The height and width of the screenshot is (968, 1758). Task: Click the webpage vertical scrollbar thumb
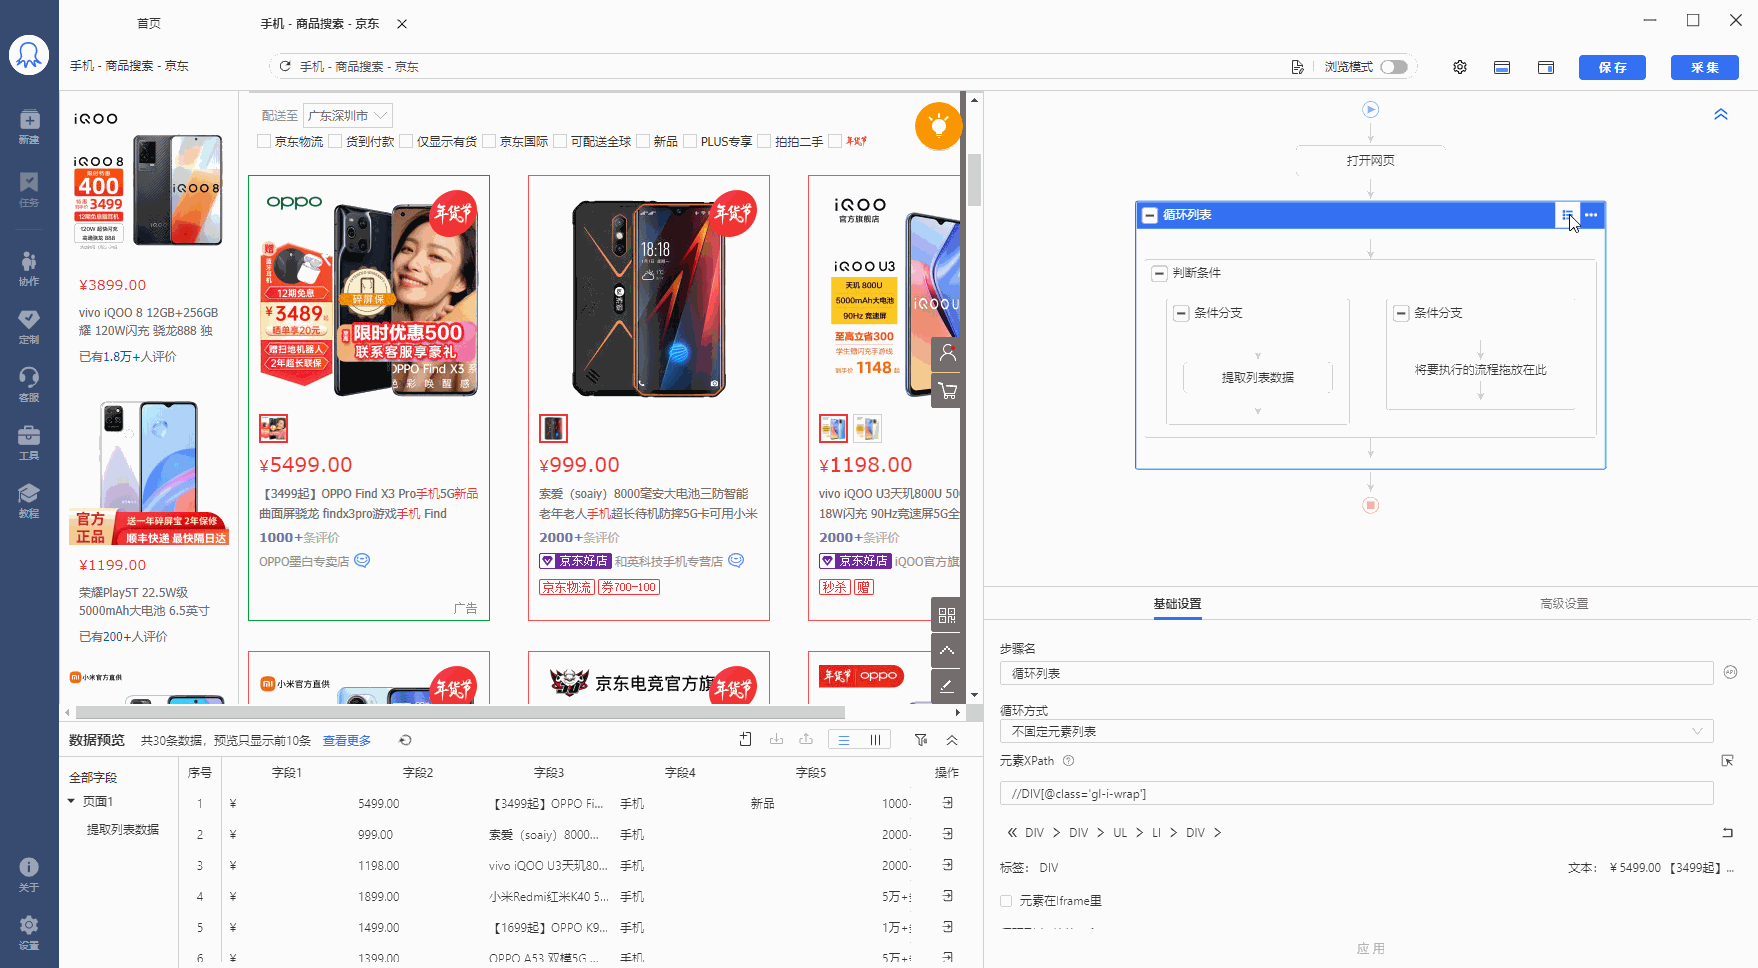[x=974, y=180]
